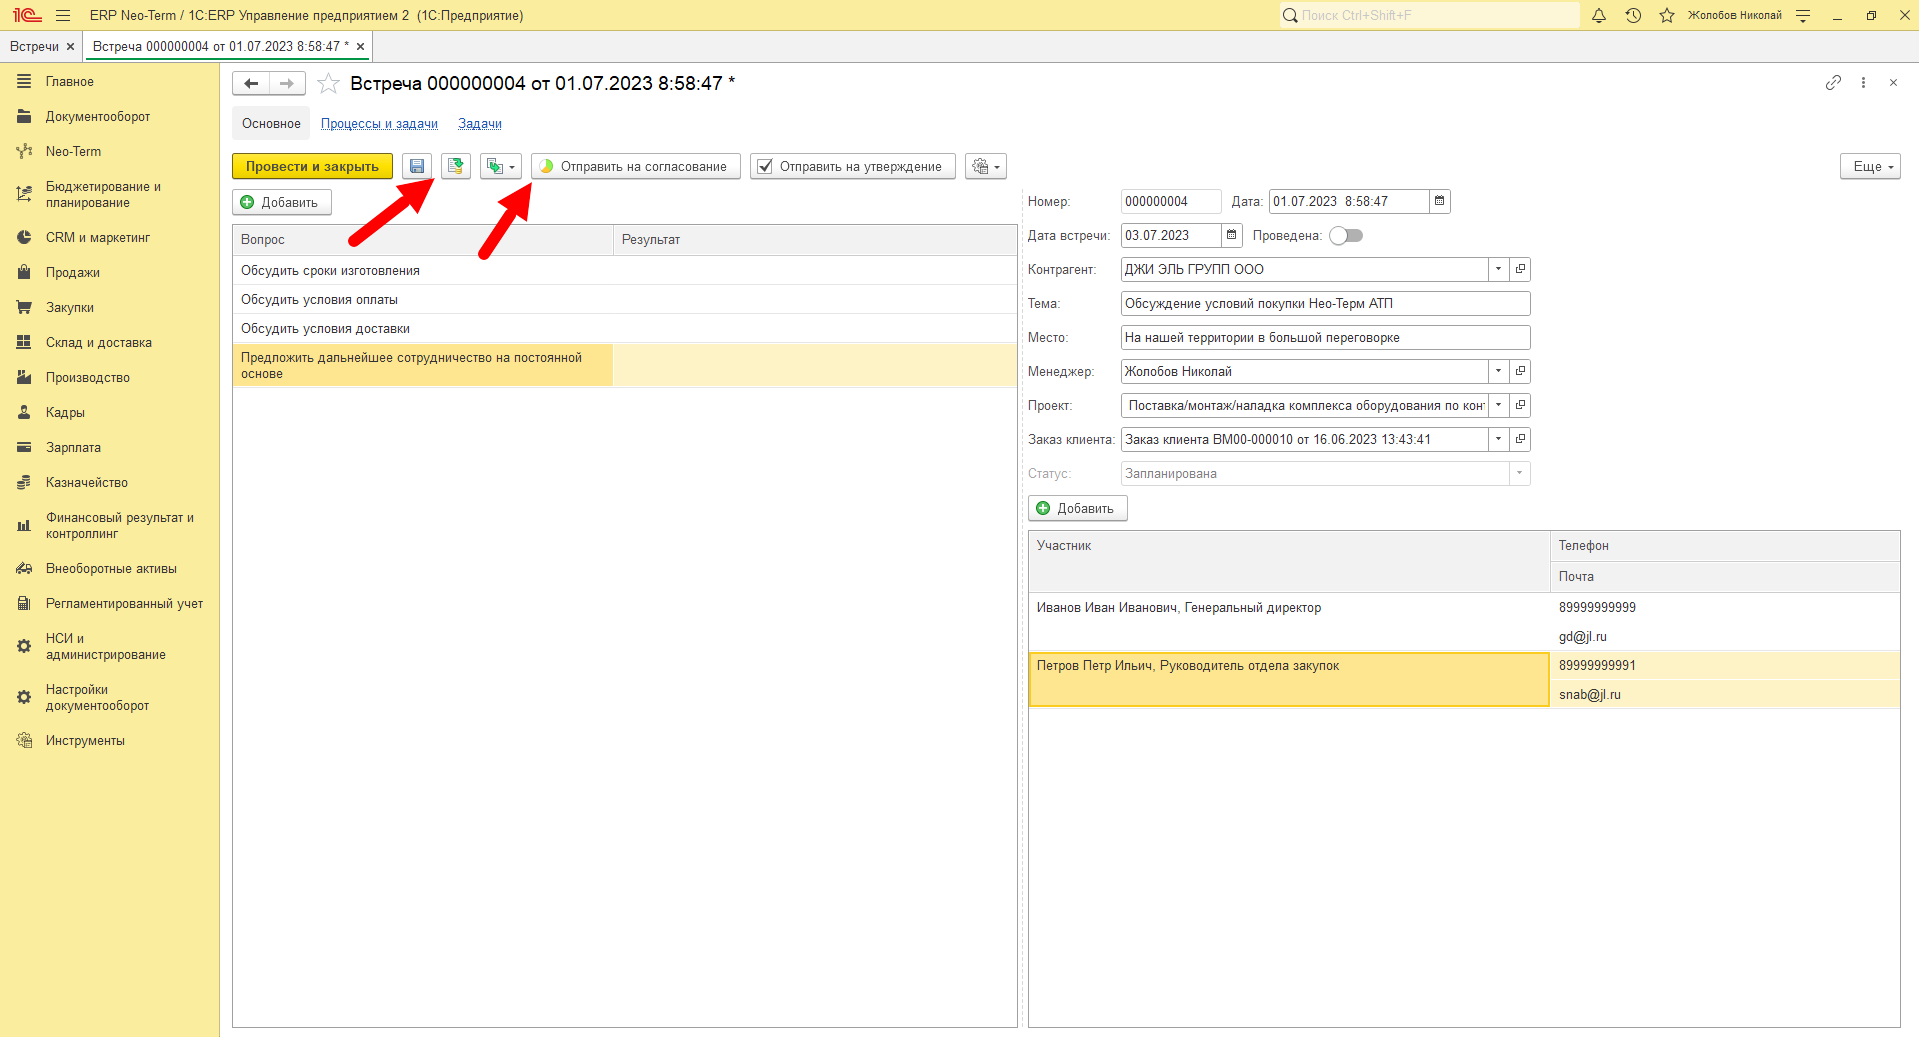This screenshot has height=1037, width=1919.
Task: Expand the Заказ клиента dropdown list
Action: [x=1498, y=439]
